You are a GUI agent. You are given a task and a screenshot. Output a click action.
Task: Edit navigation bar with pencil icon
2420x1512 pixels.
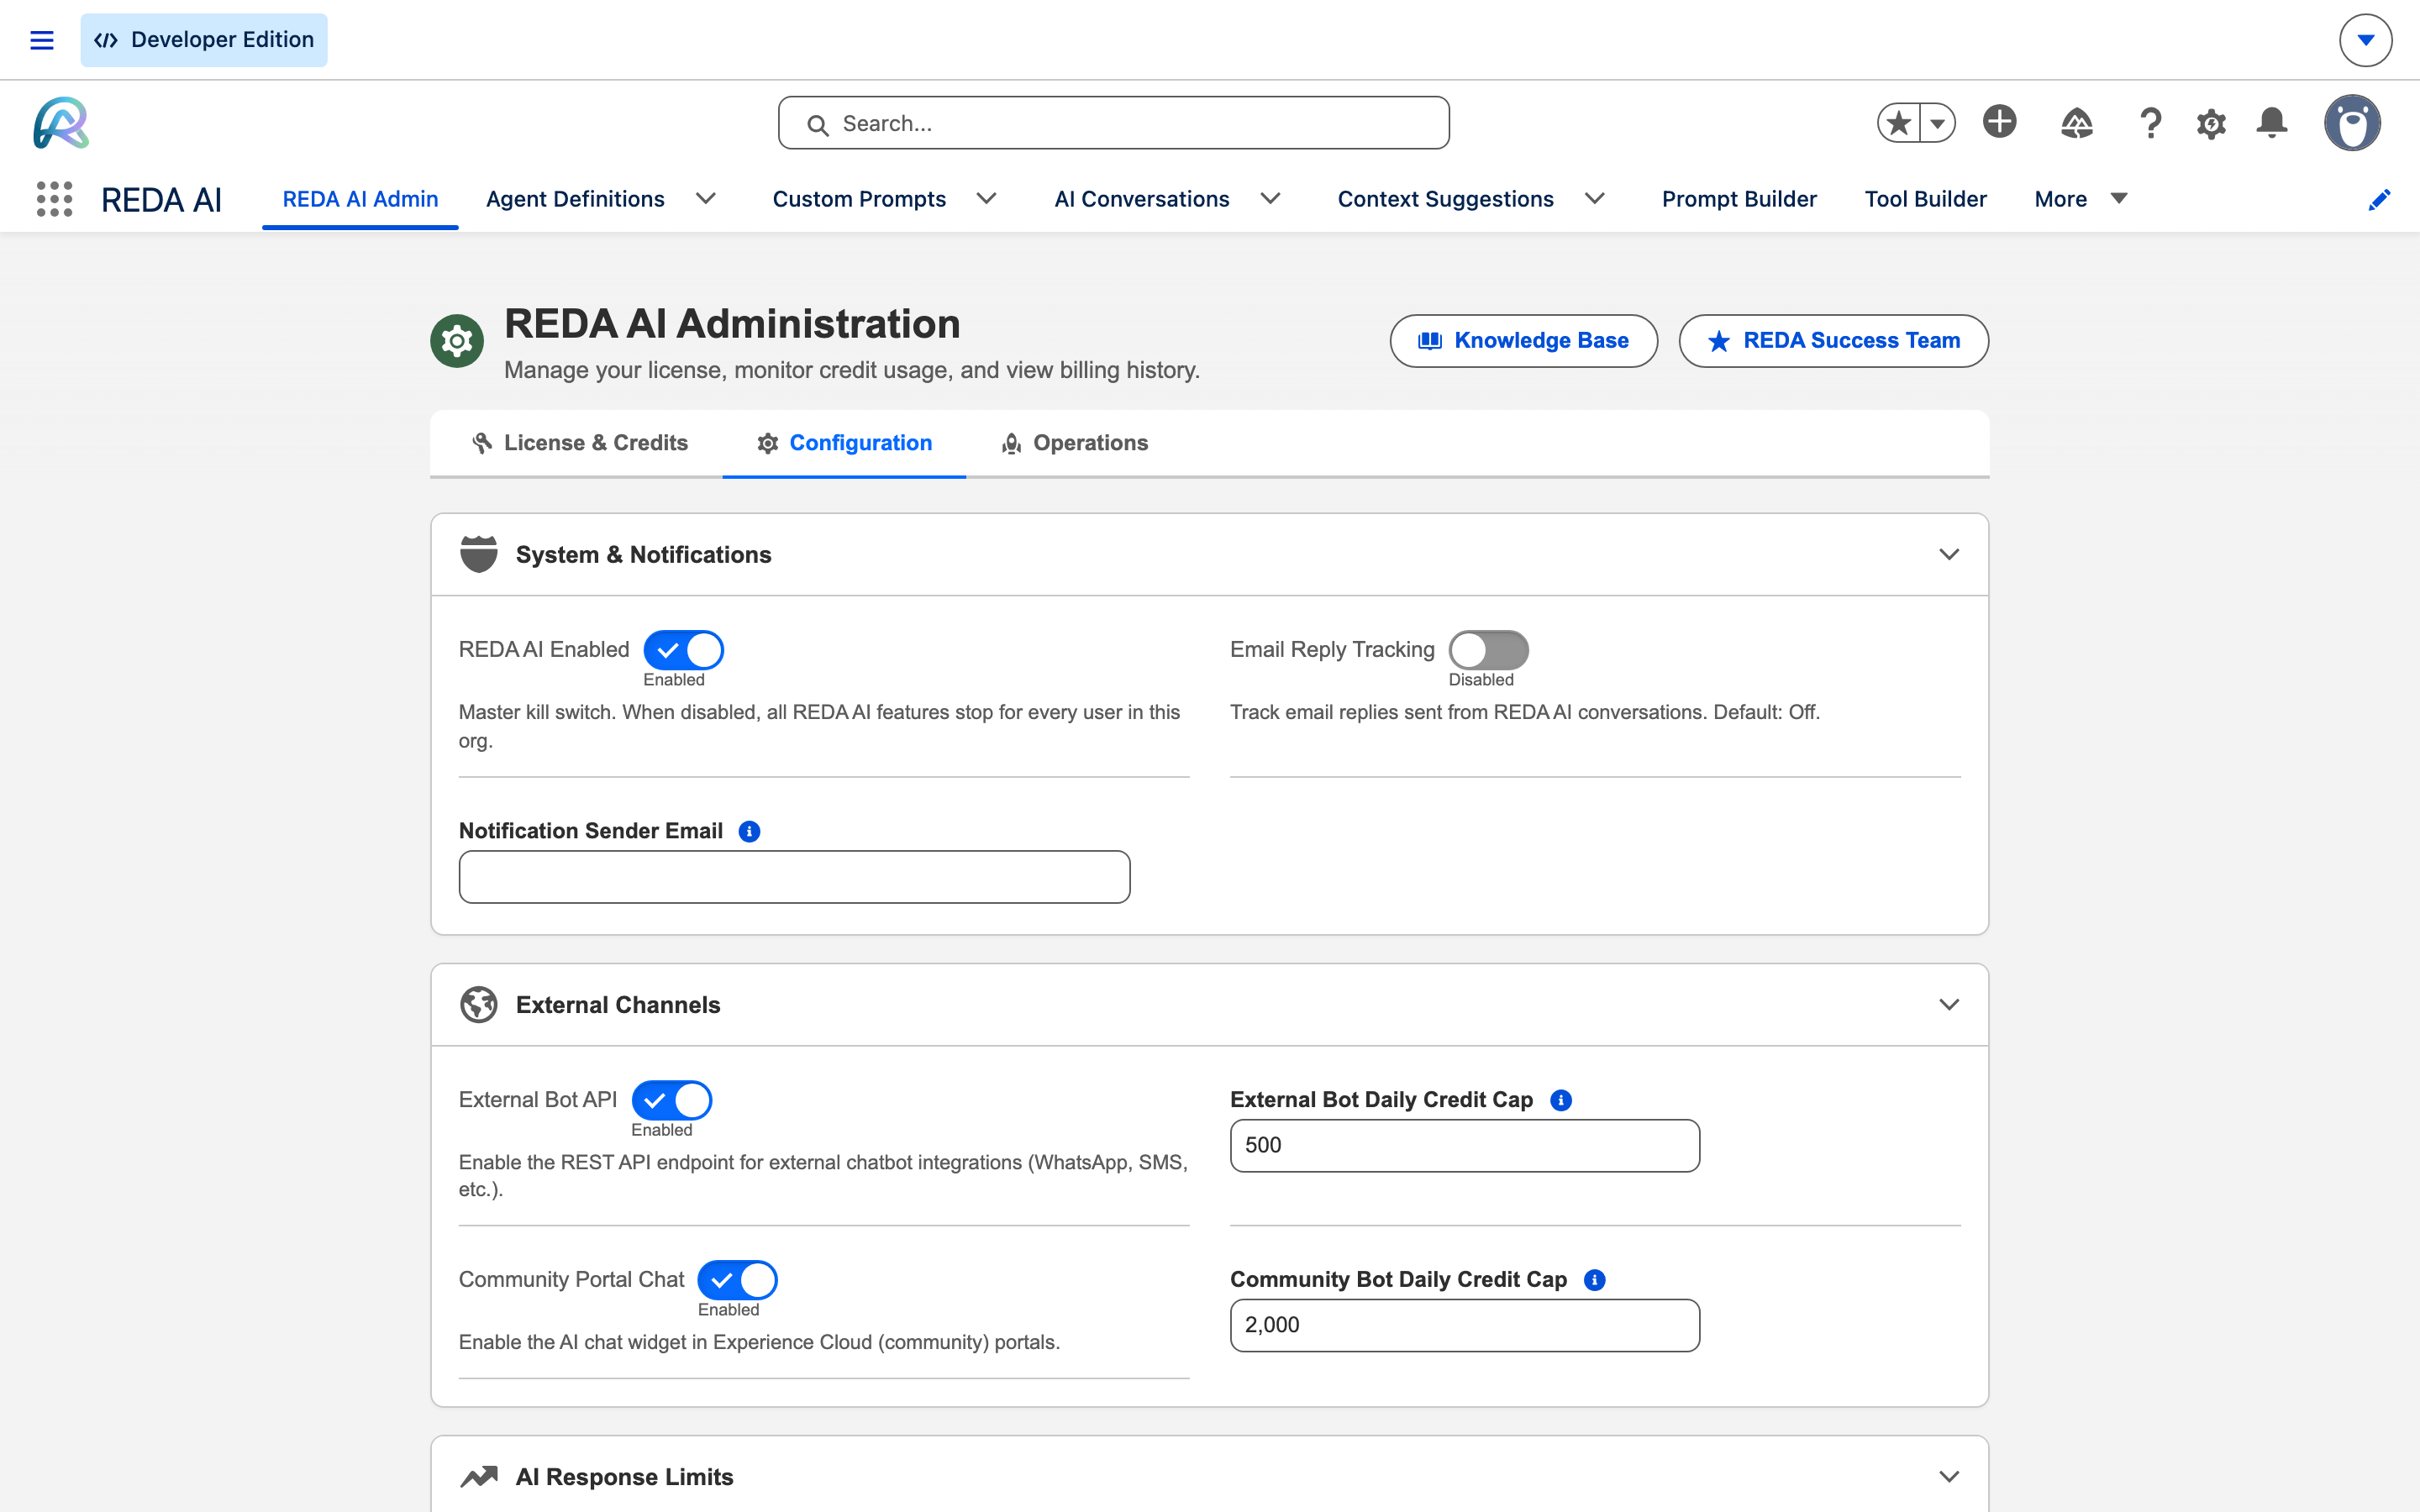point(2379,200)
